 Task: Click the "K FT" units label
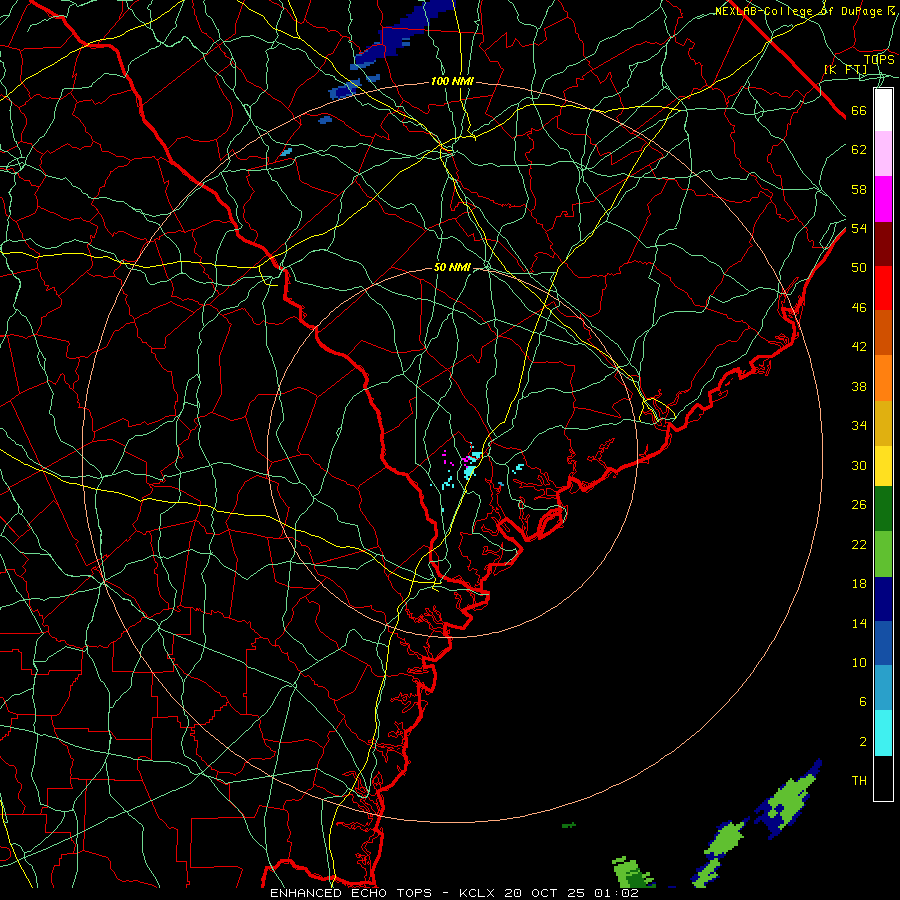click(x=845, y=70)
